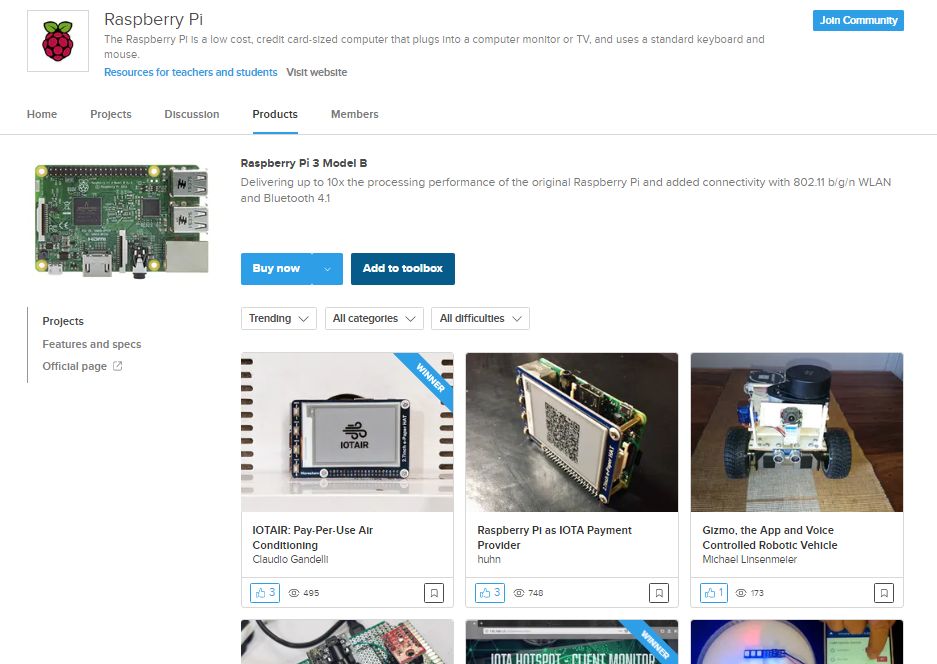Bookmark the Raspberry Pi as IOTA Payment Provider project
The image size is (937, 664).
coord(659,593)
